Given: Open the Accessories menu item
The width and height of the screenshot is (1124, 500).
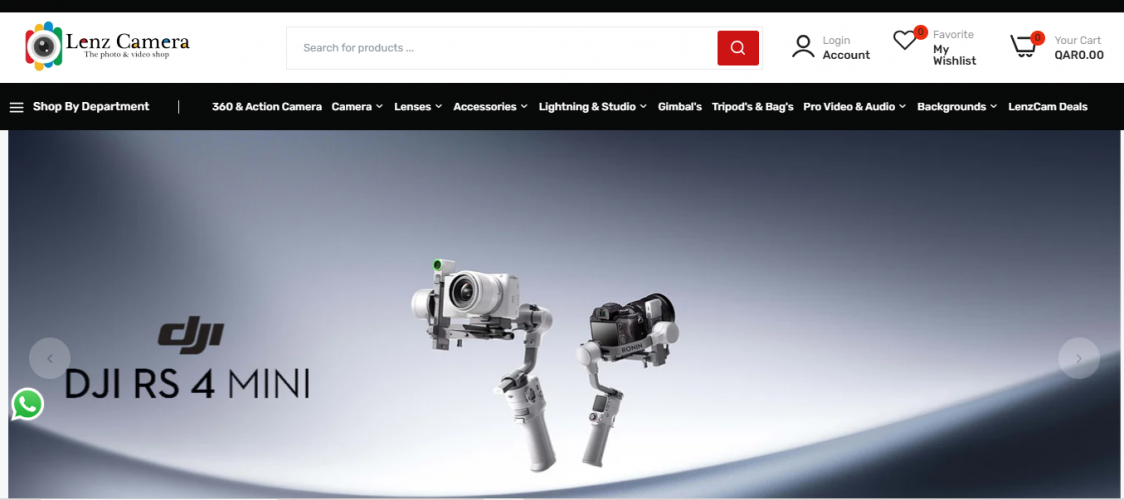Looking at the screenshot, I should coord(485,107).
